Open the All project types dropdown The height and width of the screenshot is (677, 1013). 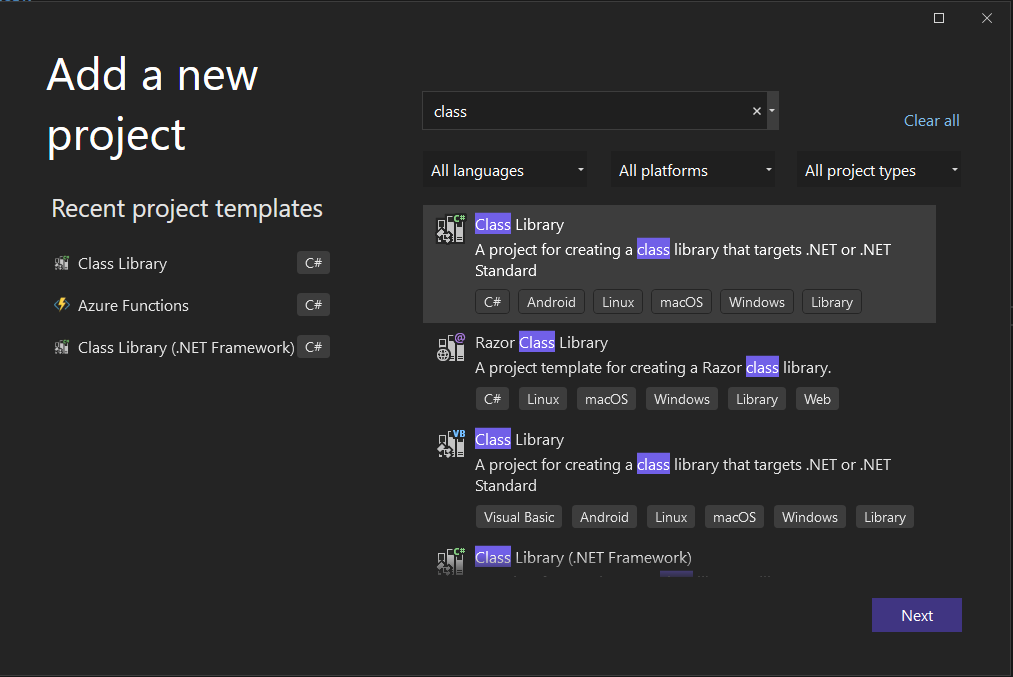click(x=879, y=170)
